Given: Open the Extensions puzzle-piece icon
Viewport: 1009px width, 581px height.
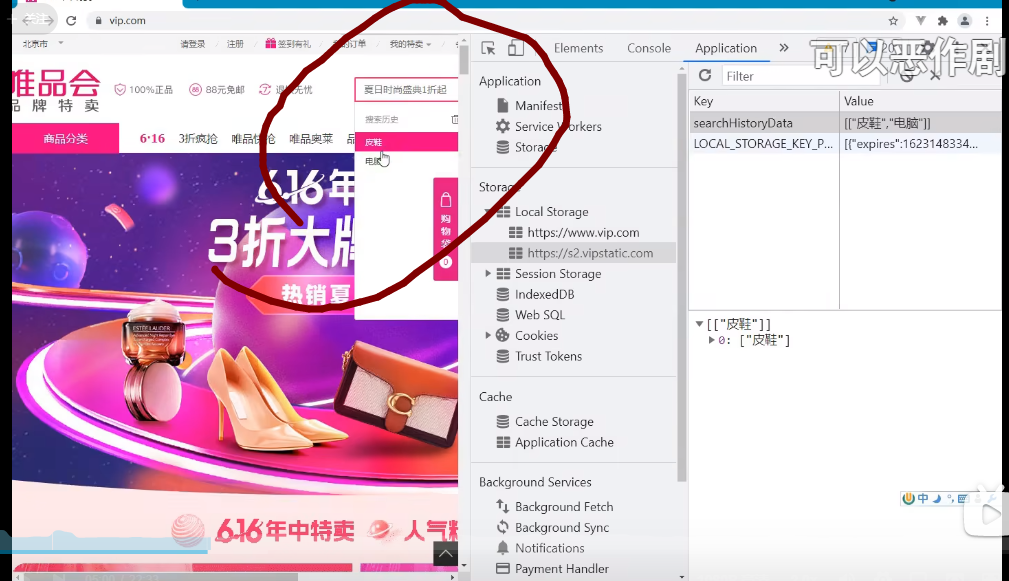Looking at the screenshot, I should pyautogui.click(x=943, y=21).
